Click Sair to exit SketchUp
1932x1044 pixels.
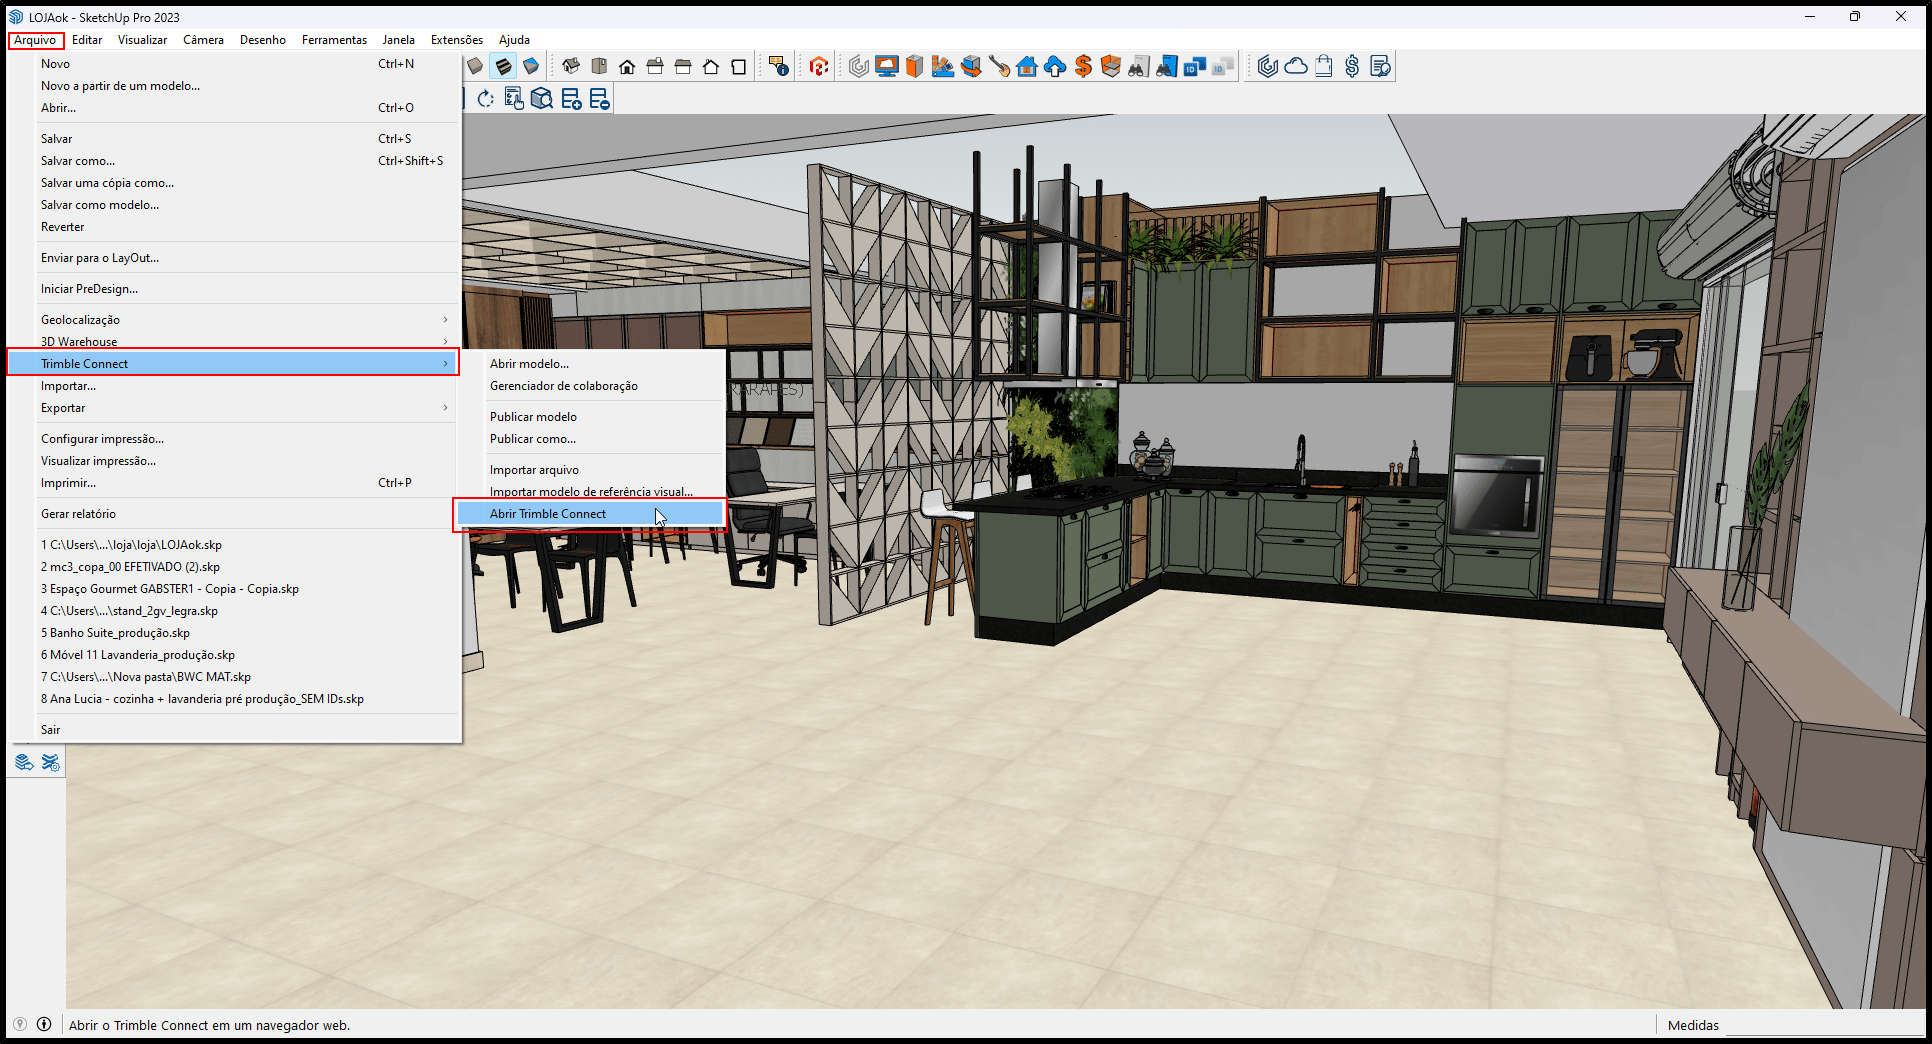tap(50, 729)
